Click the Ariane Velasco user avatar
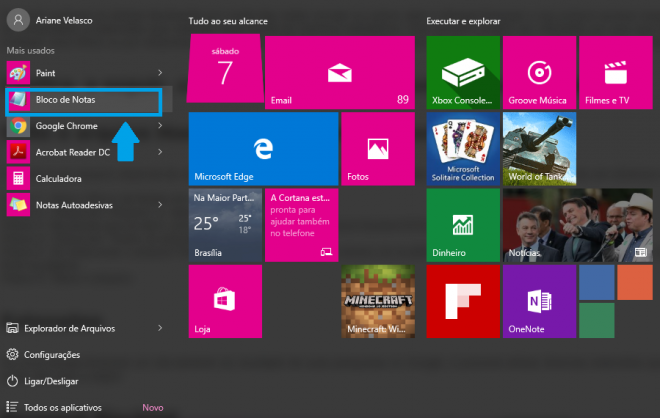 click(18, 20)
